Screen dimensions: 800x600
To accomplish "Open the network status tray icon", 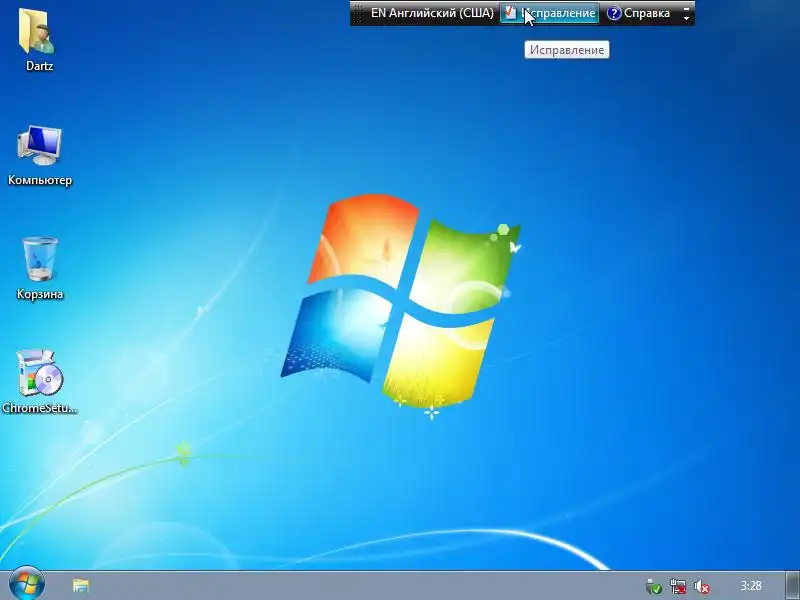I will tap(678, 586).
